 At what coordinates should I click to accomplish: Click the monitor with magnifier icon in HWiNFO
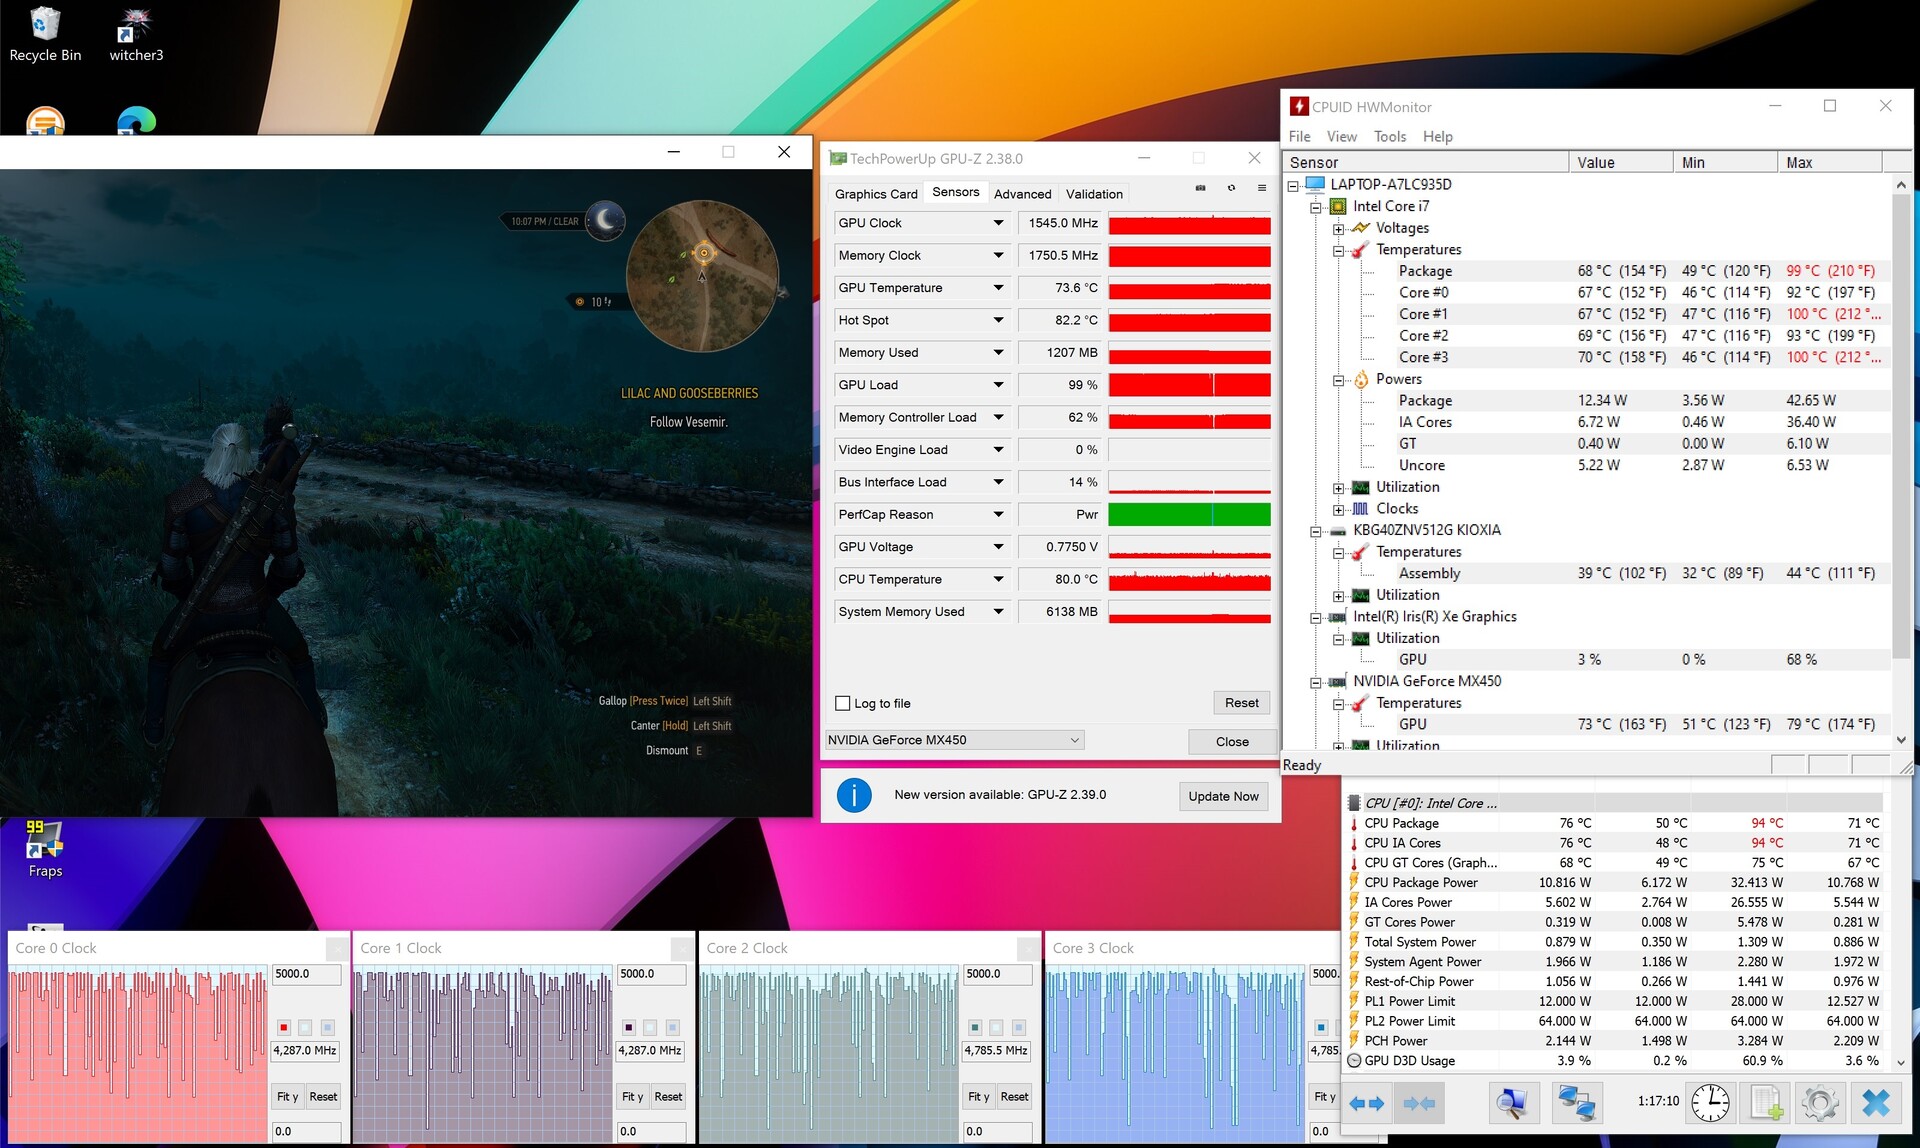pyautogui.click(x=1512, y=1102)
